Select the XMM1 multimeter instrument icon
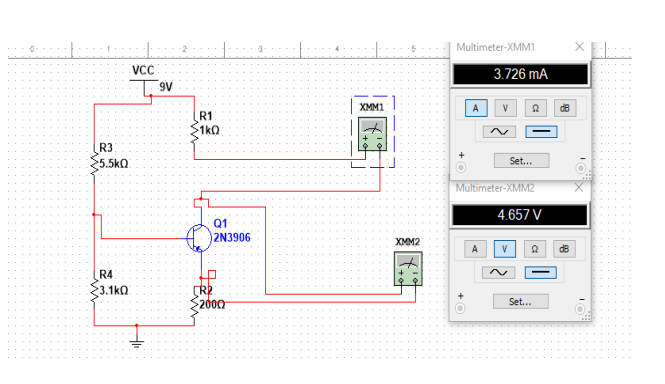Image resolution: width=665 pixels, height=384 pixels. pyautogui.click(x=372, y=134)
